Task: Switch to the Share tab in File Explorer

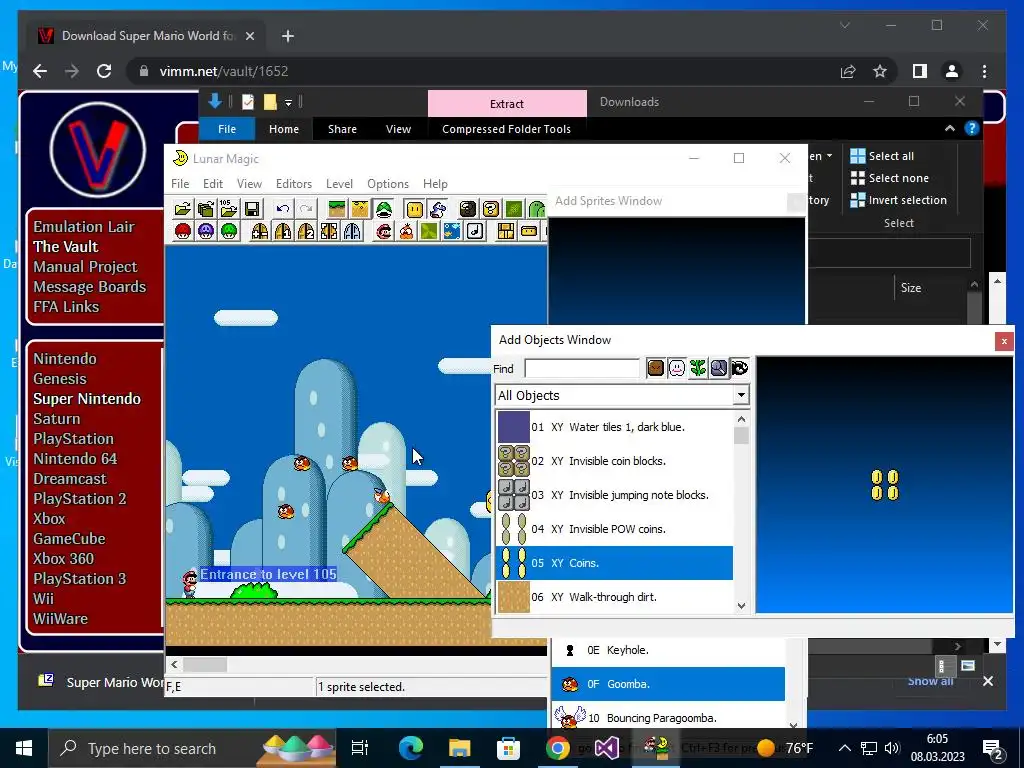Action: click(x=342, y=129)
